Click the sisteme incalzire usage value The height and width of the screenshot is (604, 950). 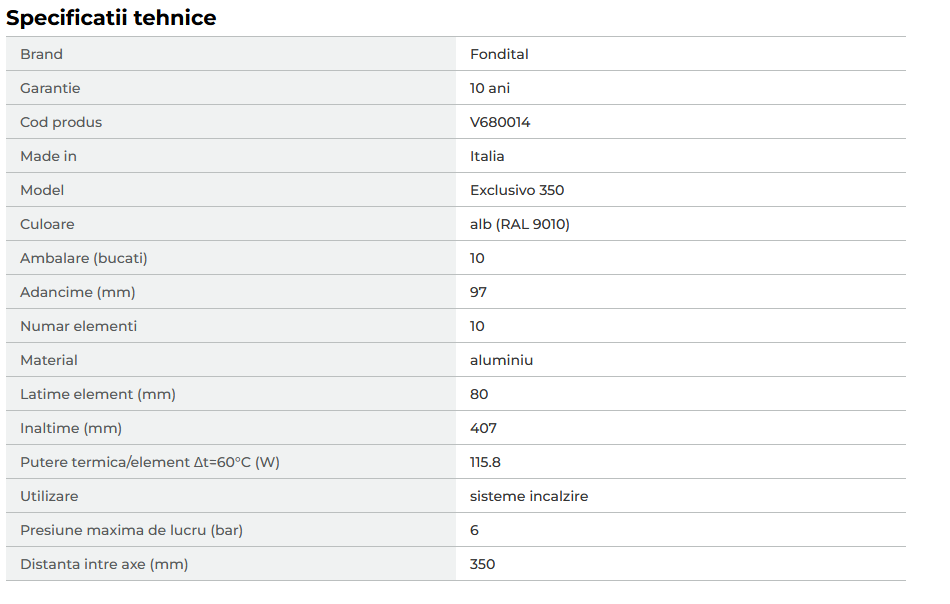528,496
